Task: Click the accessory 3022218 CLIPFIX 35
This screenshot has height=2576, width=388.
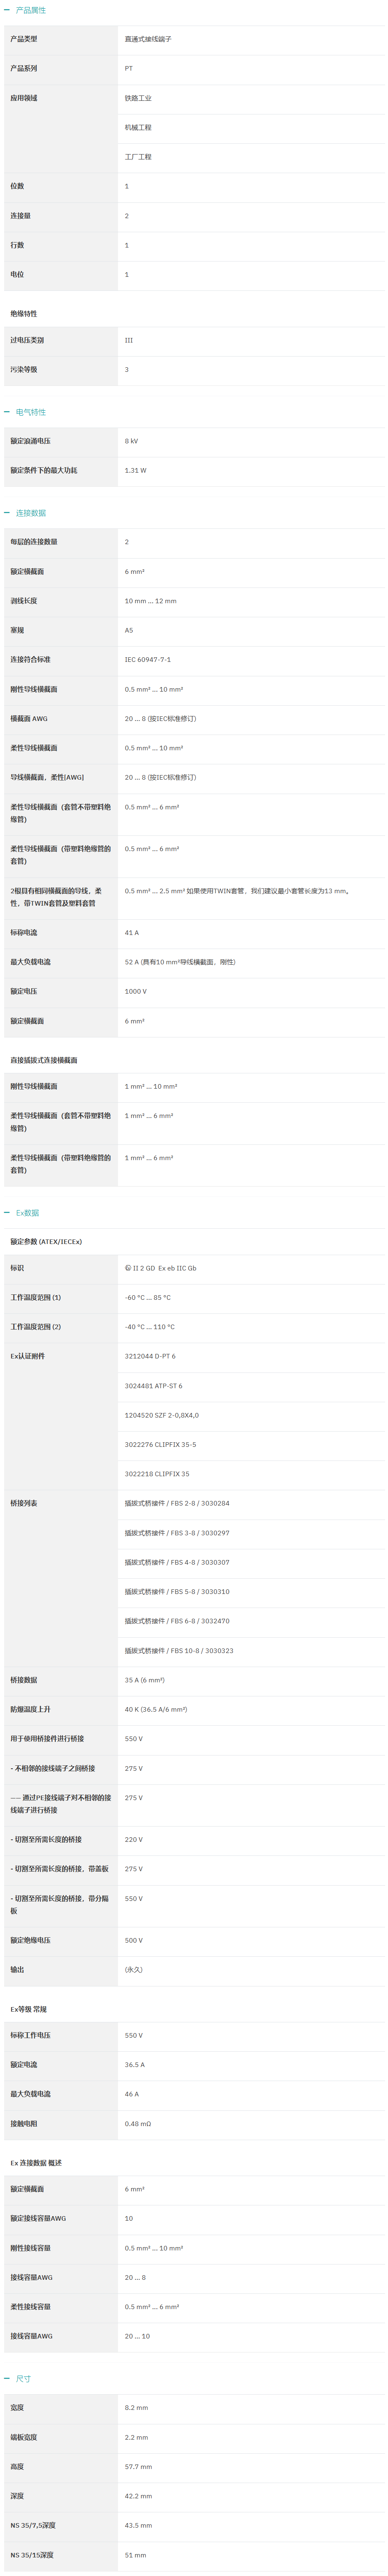Action: pos(157,1474)
